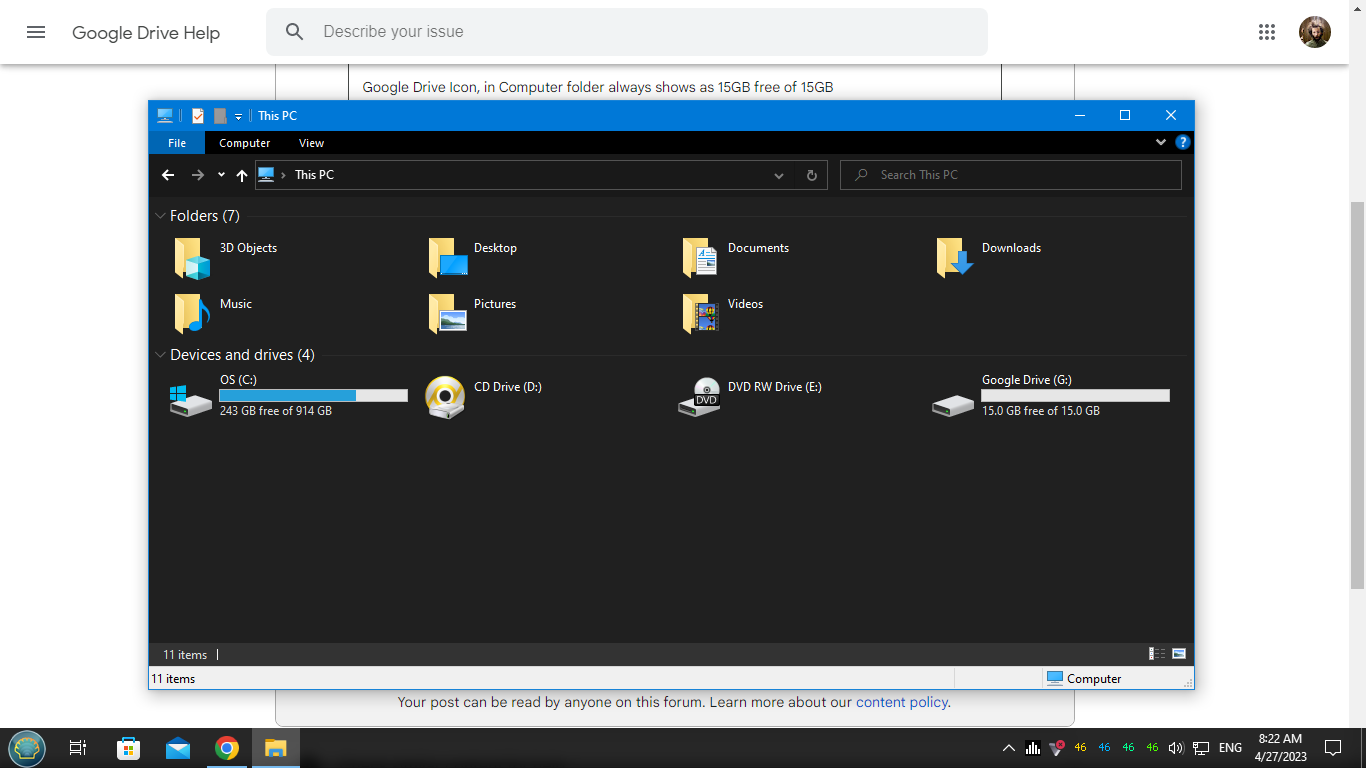This screenshot has height=768, width=1366.
Task: Switch to large icons view in Explorer
Action: tap(1179, 654)
